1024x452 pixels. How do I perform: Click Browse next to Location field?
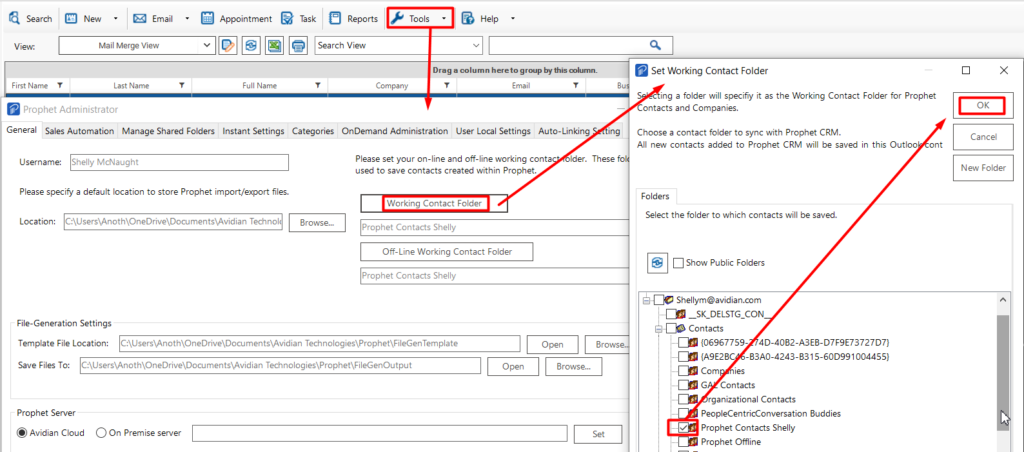coord(317,222)
